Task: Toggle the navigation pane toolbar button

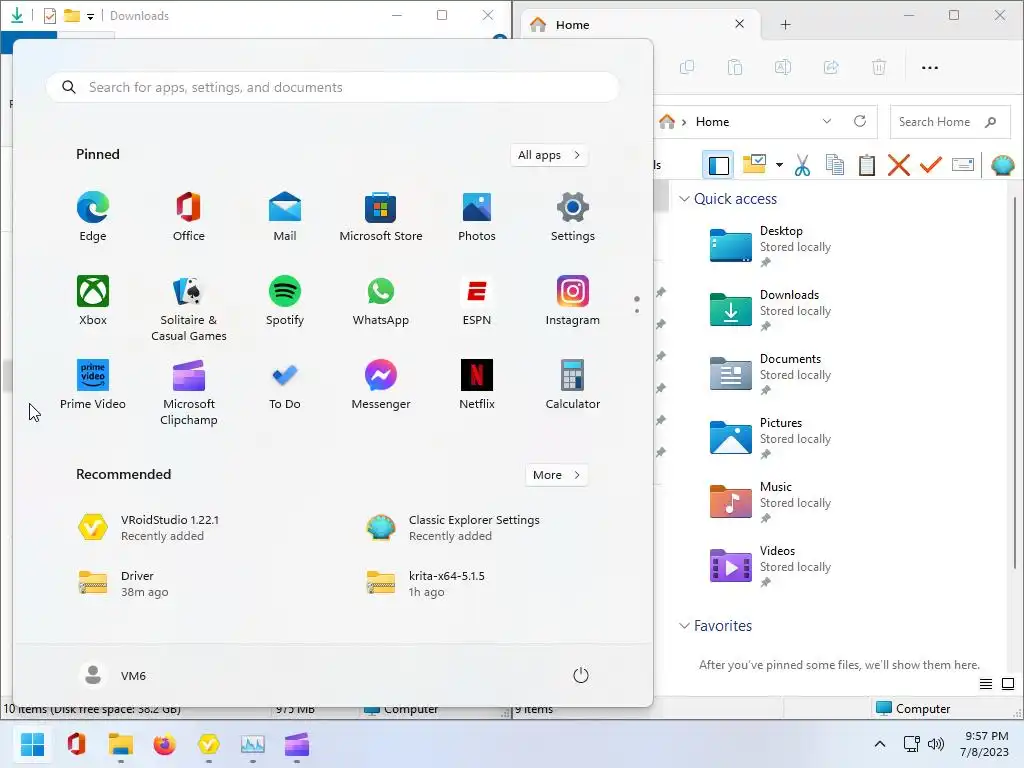Action: (x=718, y=165)
